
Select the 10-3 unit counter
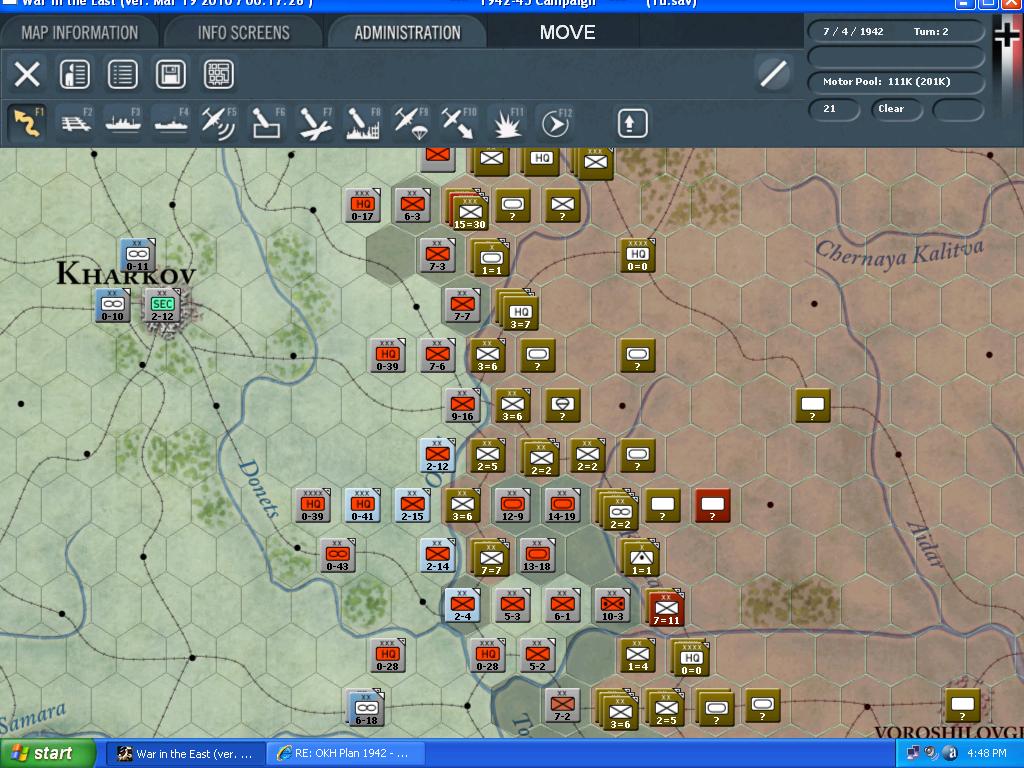[612, 605]
